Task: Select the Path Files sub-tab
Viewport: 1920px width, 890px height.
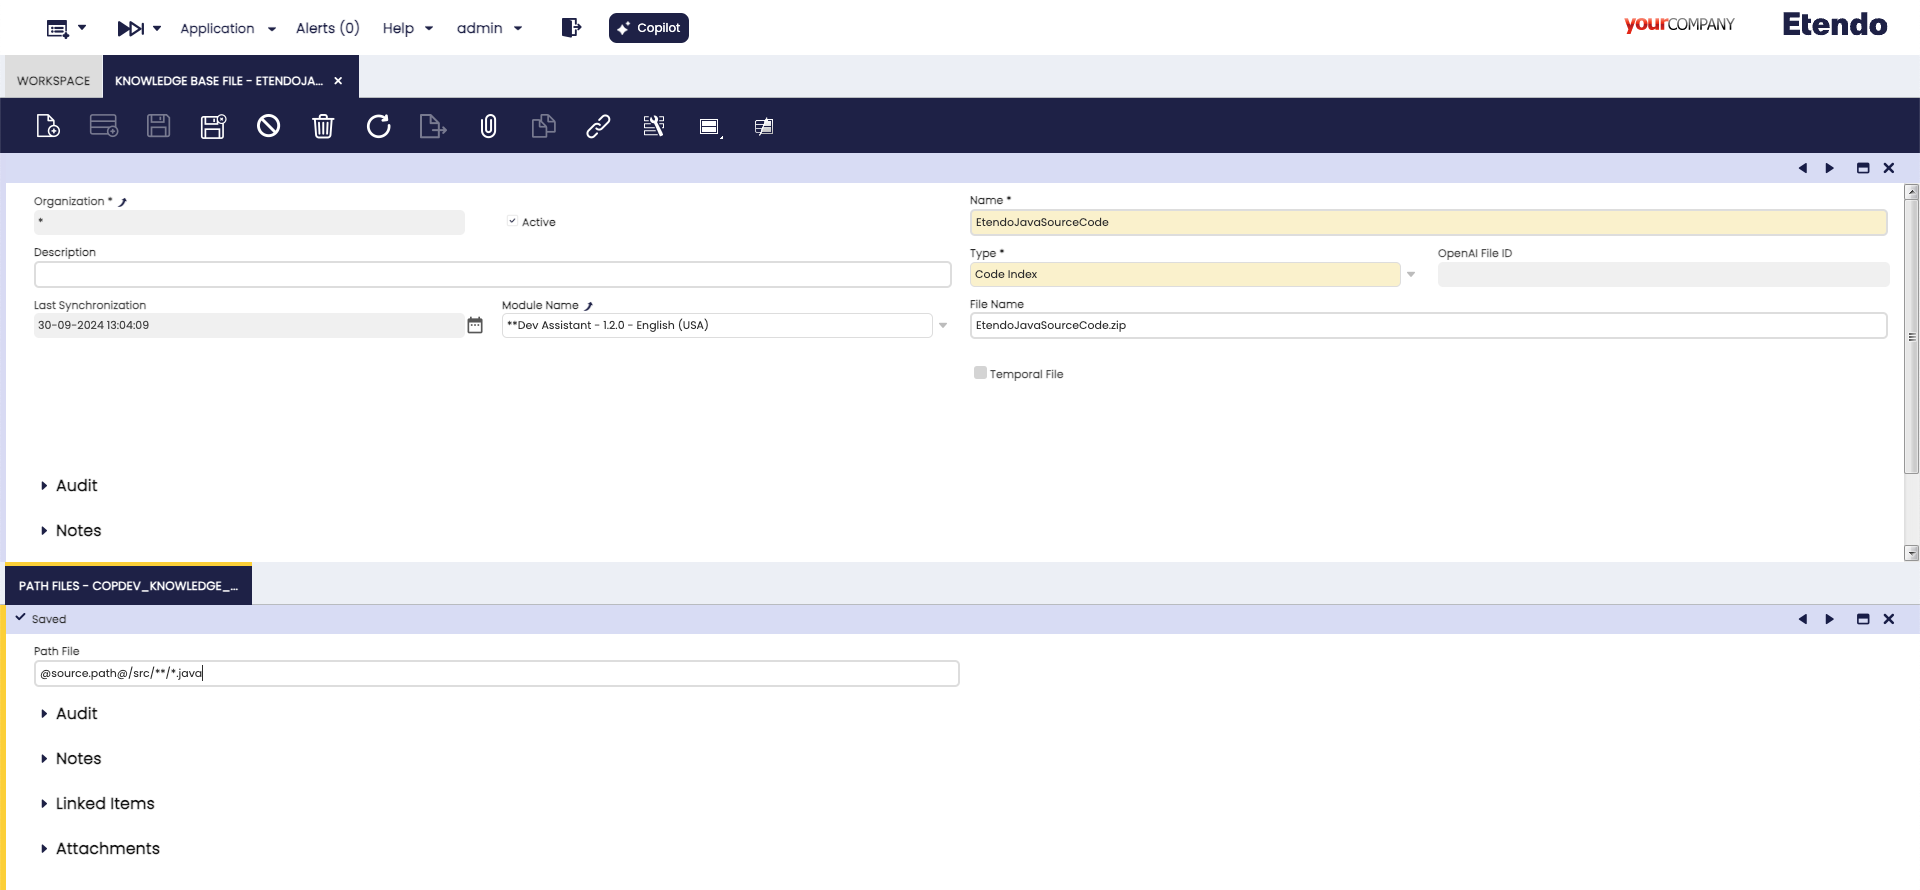Action: coord(128,586)
